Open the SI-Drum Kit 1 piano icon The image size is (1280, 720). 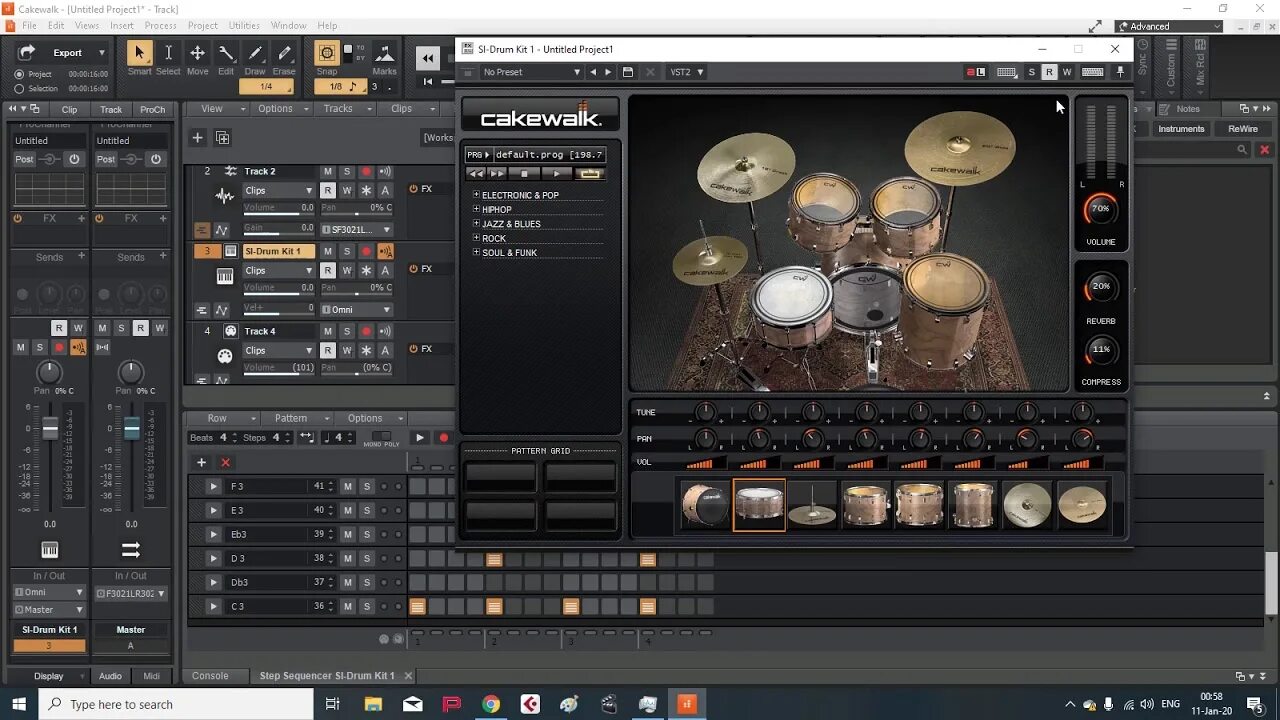[225, 276]
